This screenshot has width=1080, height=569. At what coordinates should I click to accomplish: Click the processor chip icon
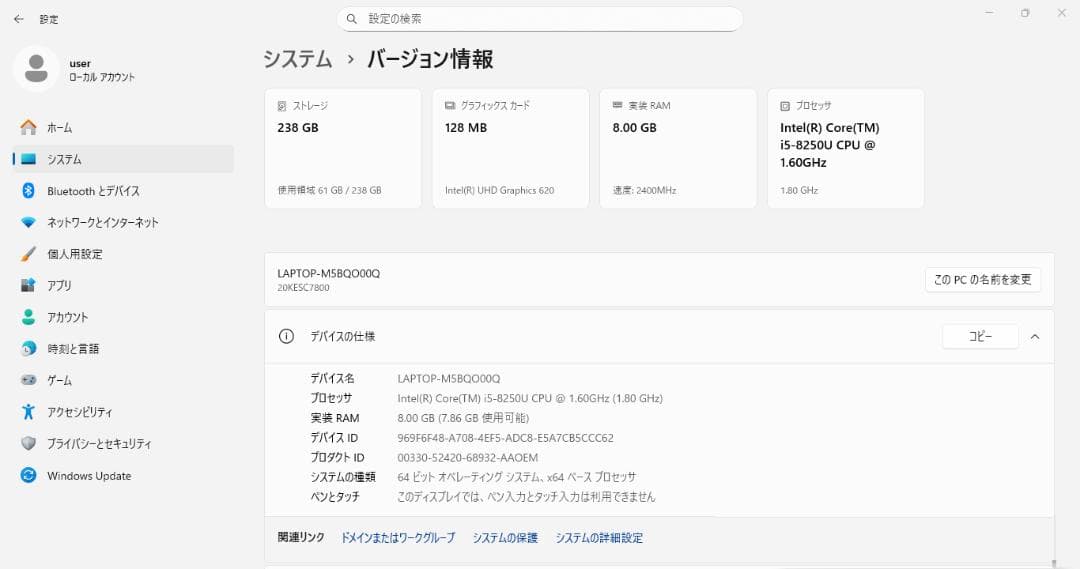pyautogui.click(x=785, y=106)
